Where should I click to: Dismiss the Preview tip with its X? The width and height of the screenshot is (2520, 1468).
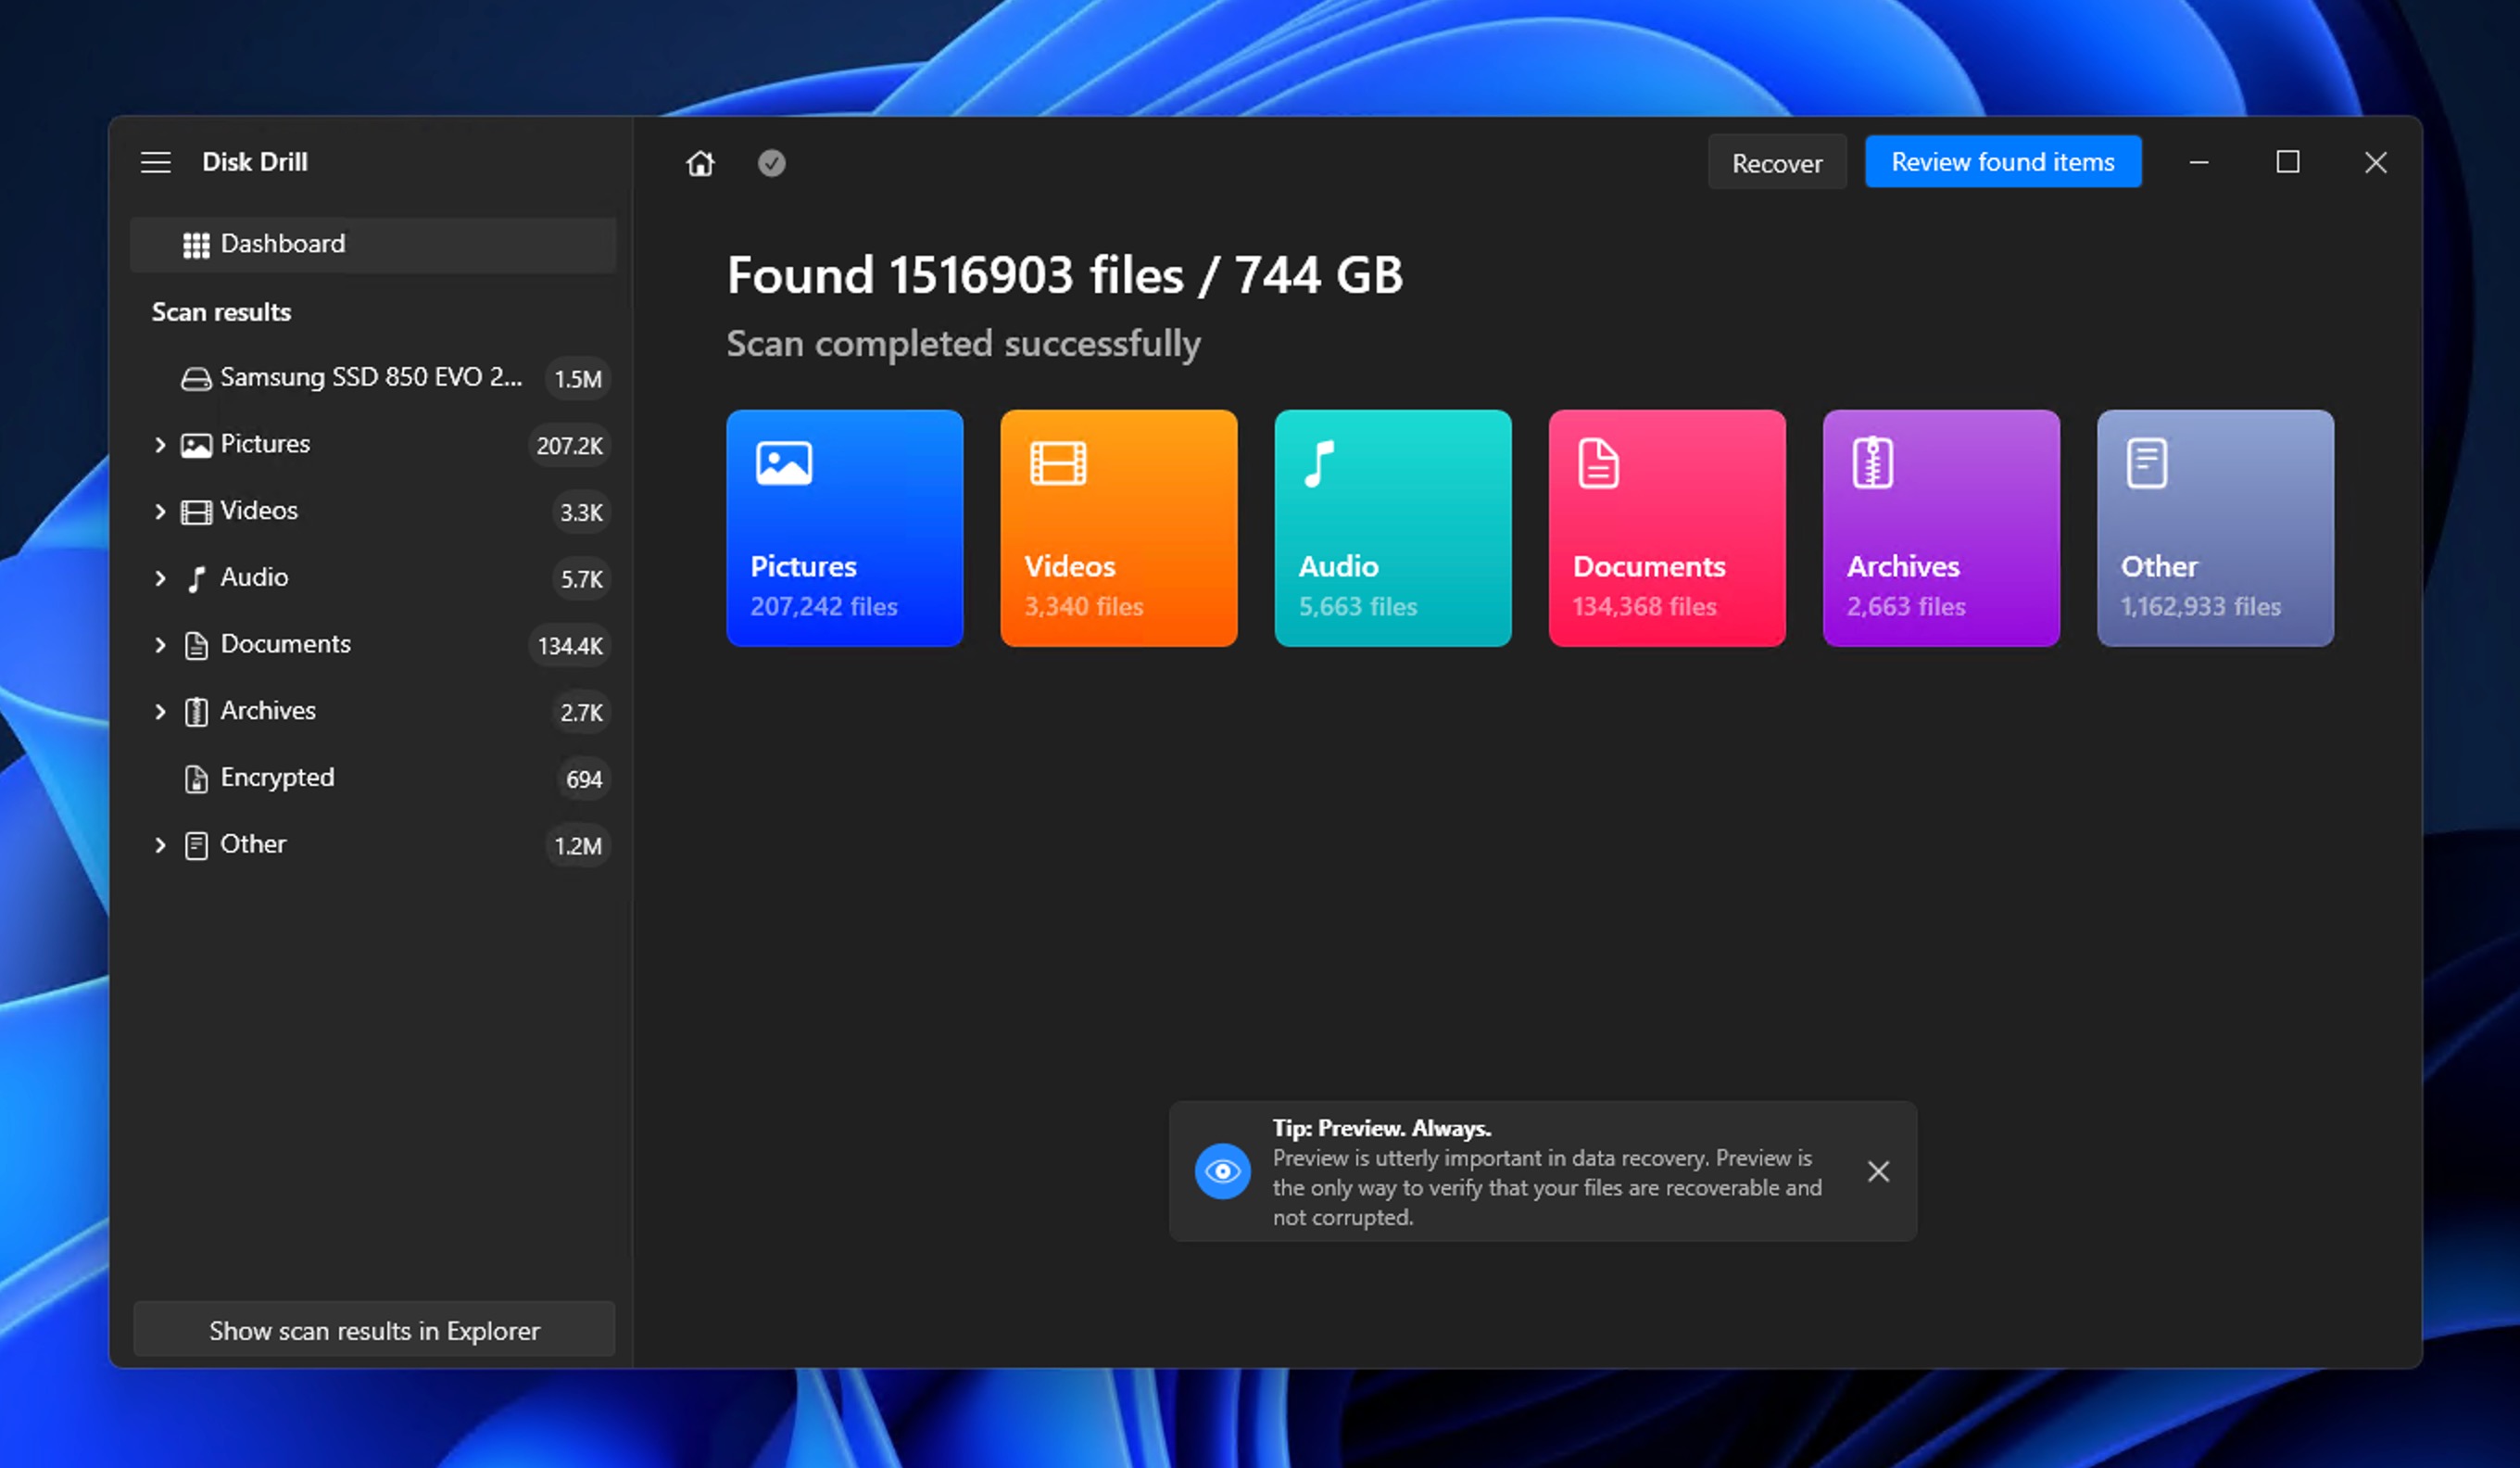[1878, 1171]
